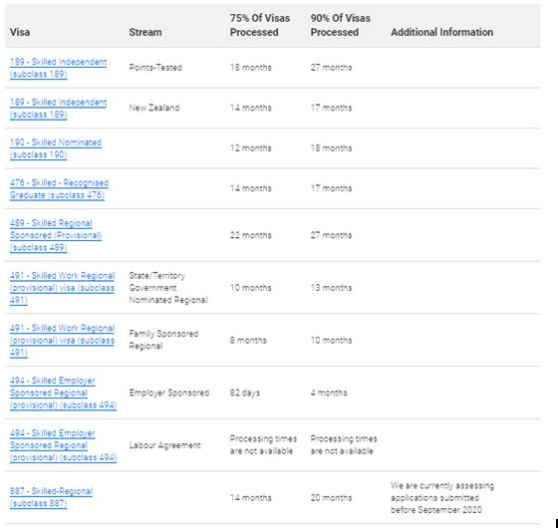Open 489 Skilled Regional Sponsored link
This screenshot has height=528, width=558.
pyautogui.click(x=56, y=235)
